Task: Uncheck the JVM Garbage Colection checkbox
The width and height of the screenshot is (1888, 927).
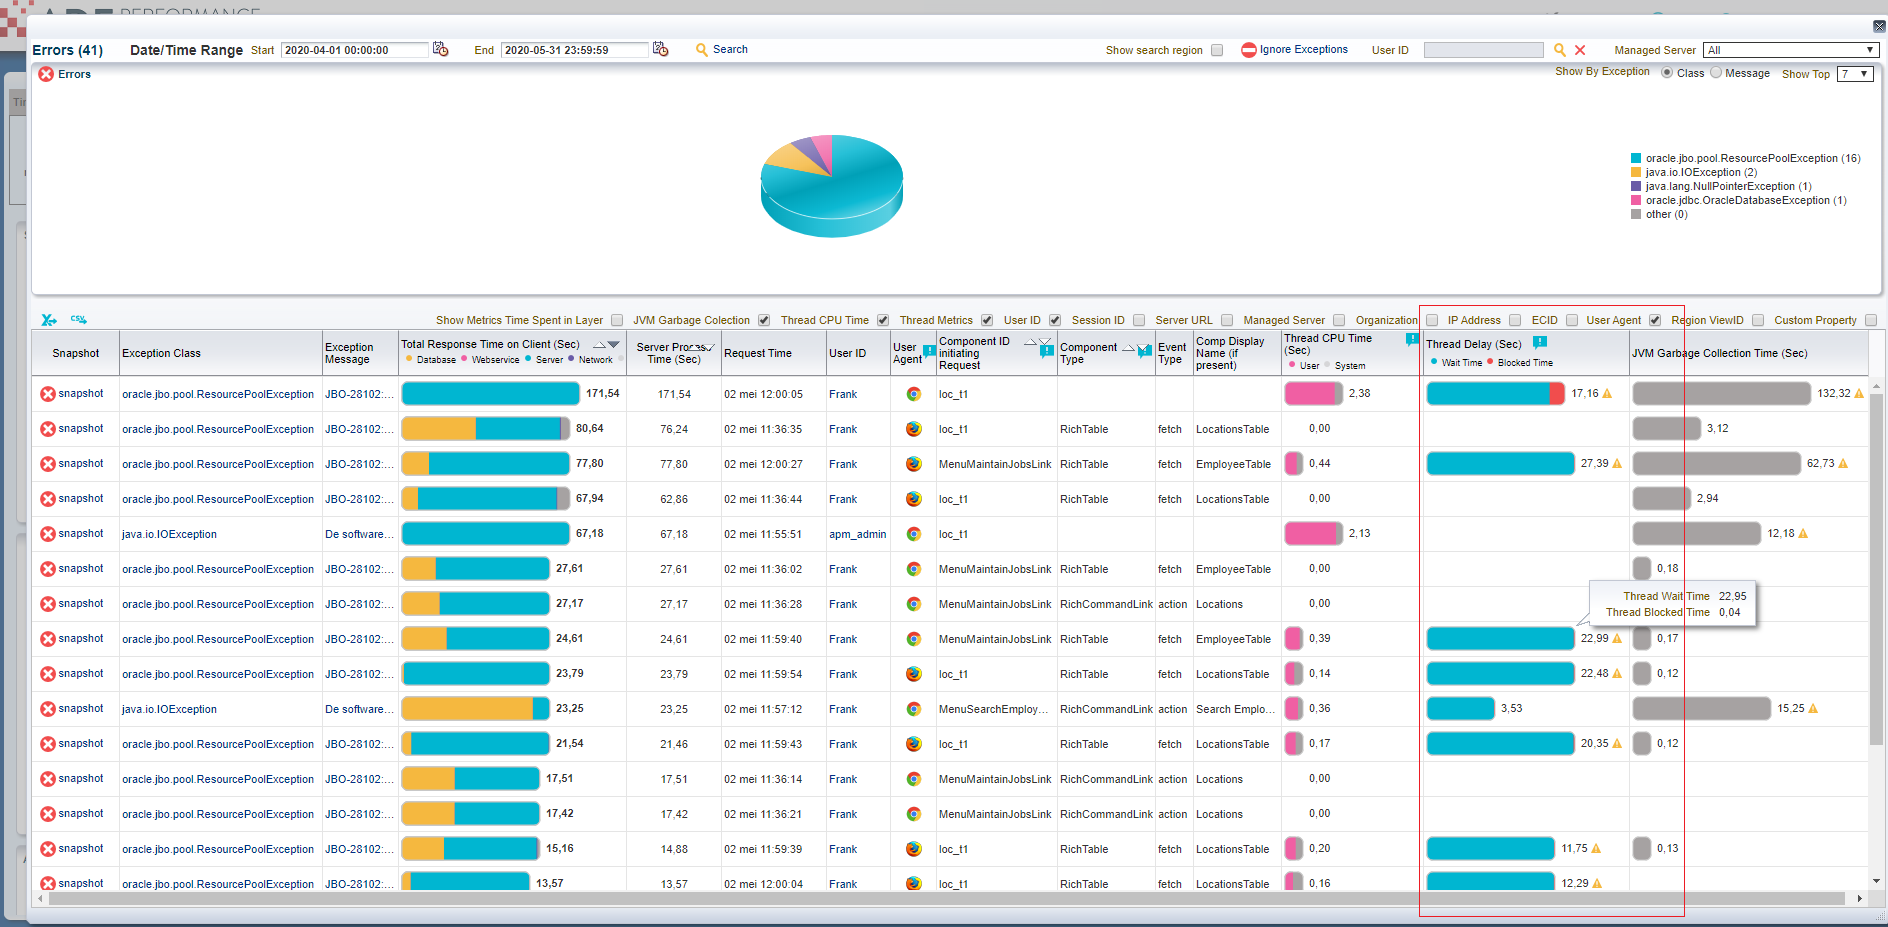Action: tap(764, 320)
